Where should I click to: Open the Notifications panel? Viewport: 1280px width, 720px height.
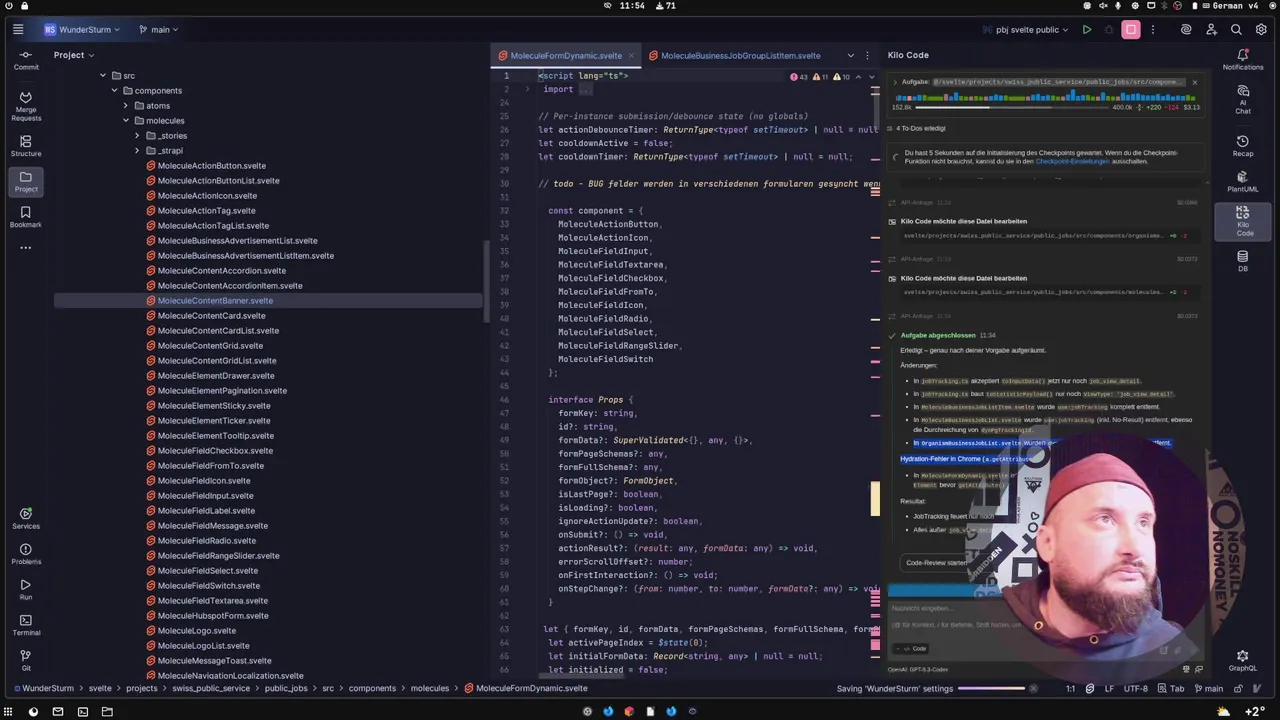1243,60
